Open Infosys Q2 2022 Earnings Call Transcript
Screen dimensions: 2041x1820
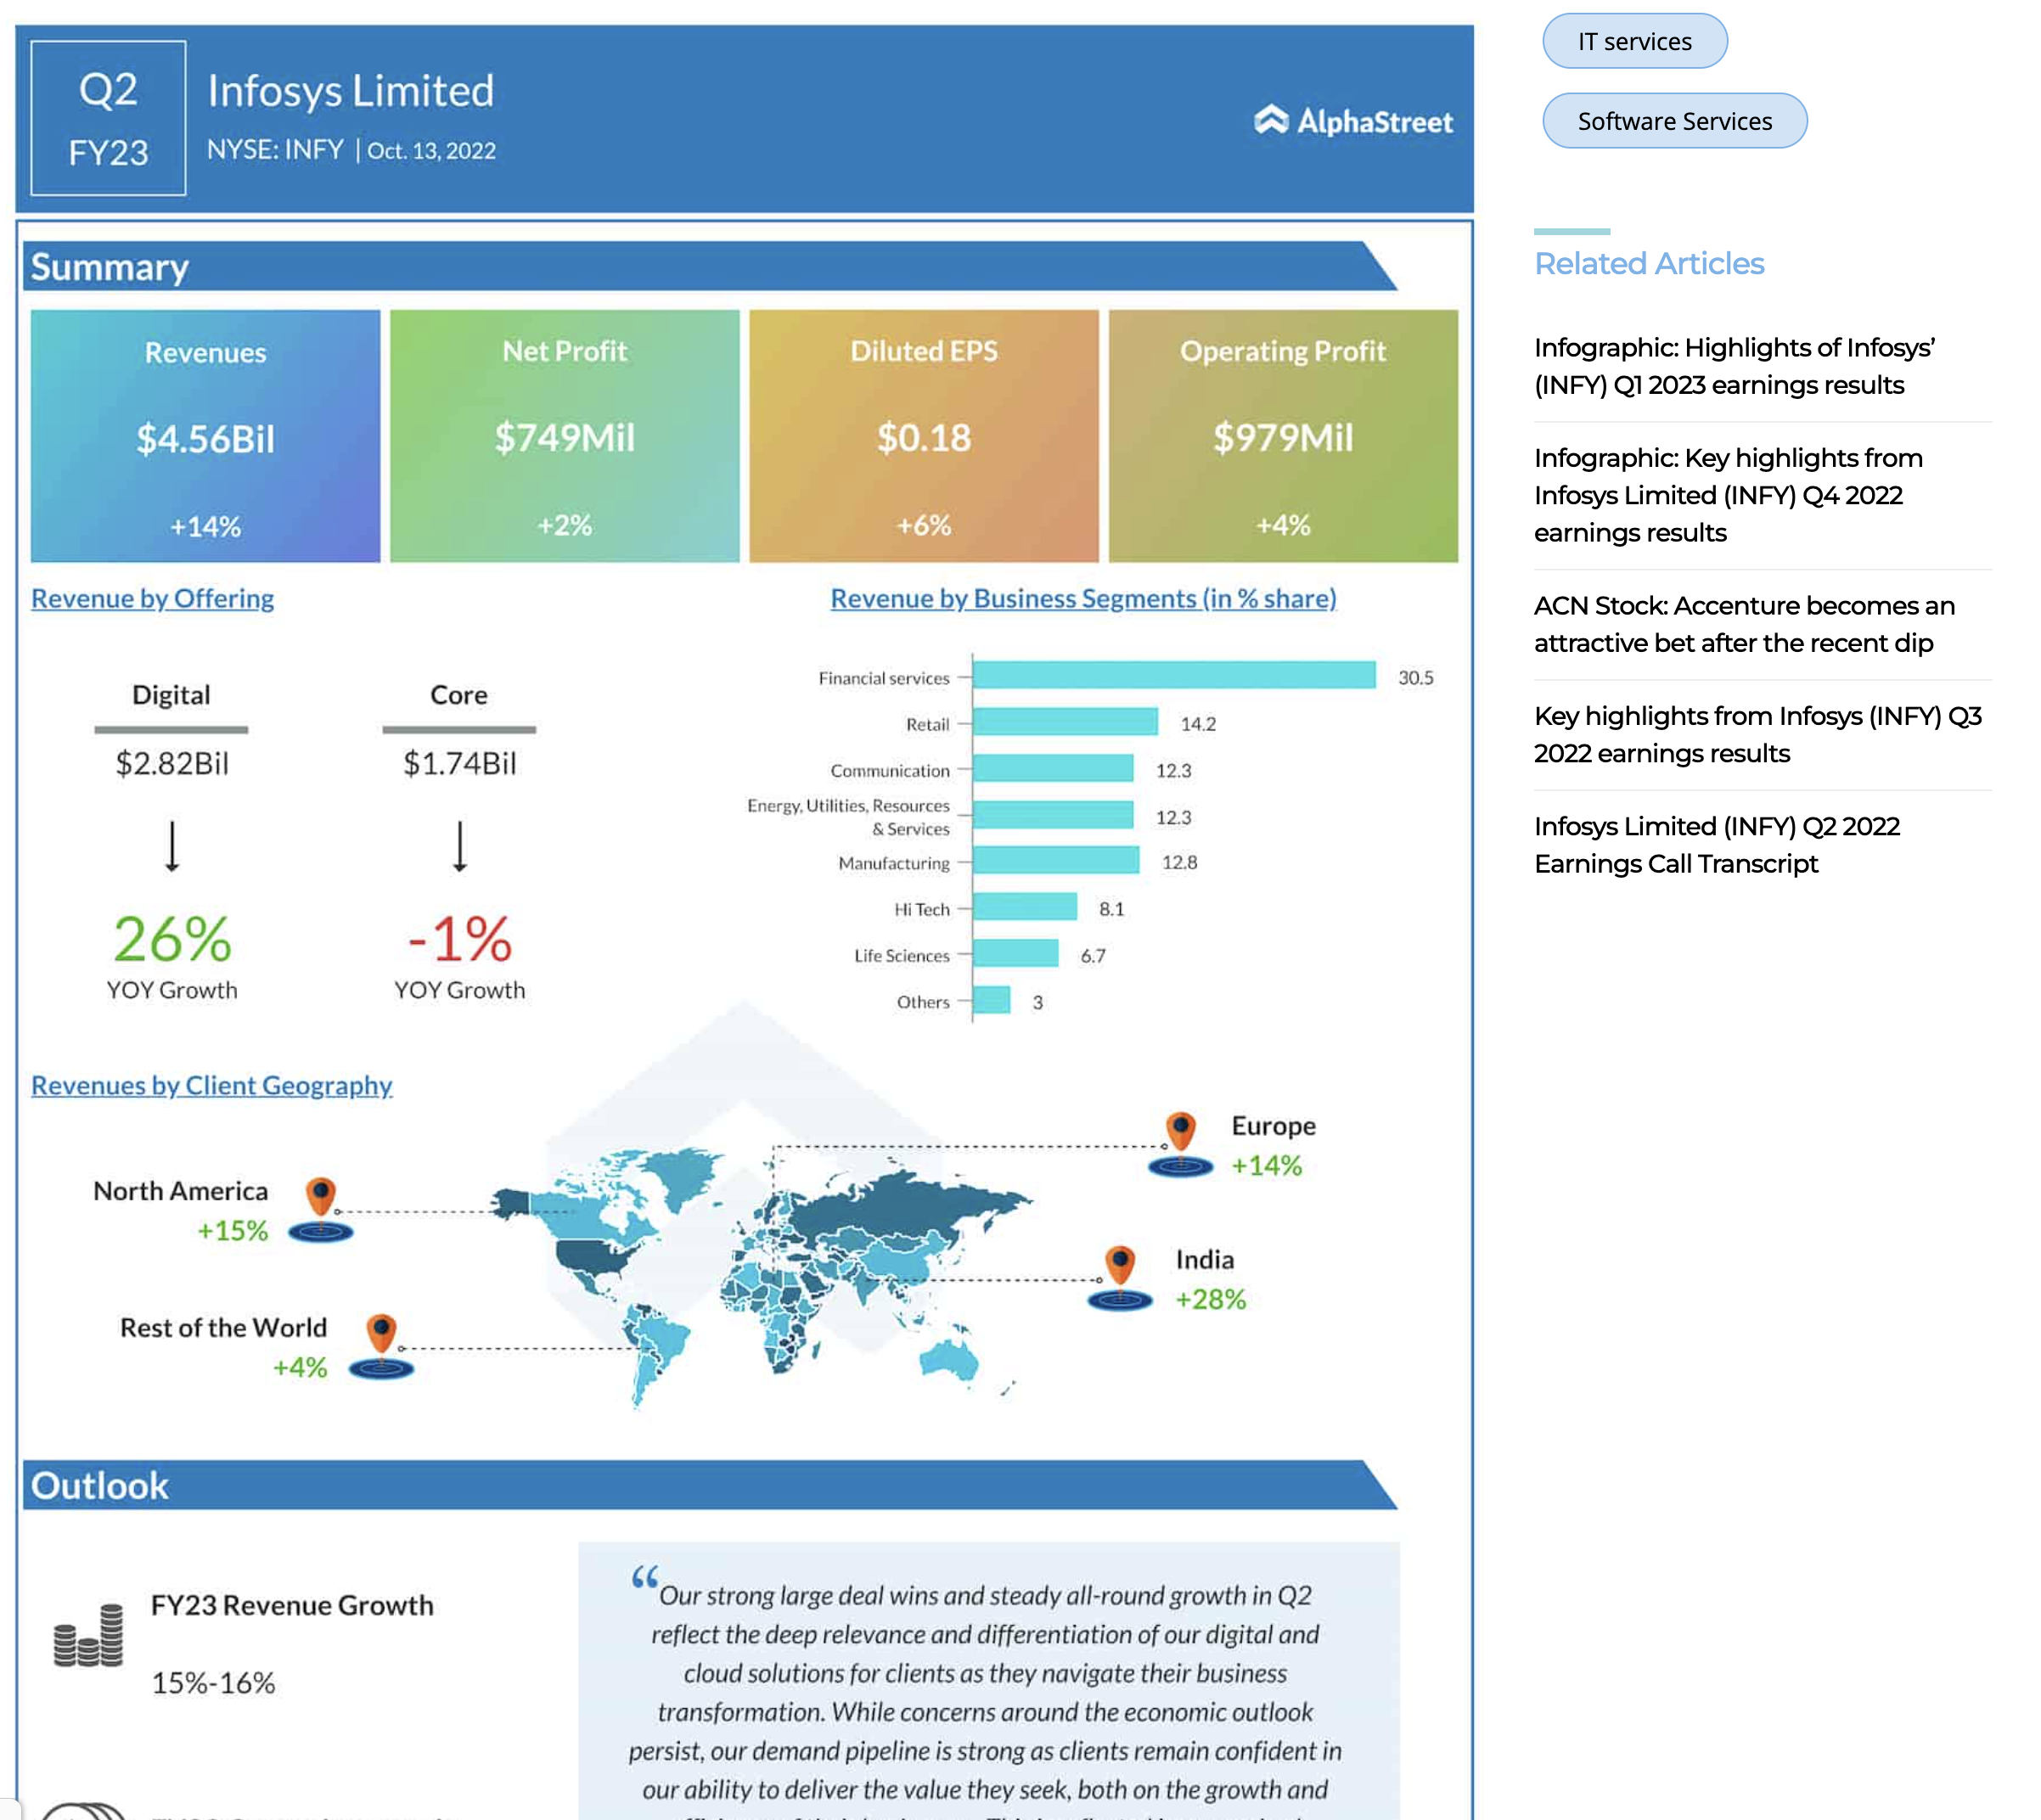click(1716, 845)
